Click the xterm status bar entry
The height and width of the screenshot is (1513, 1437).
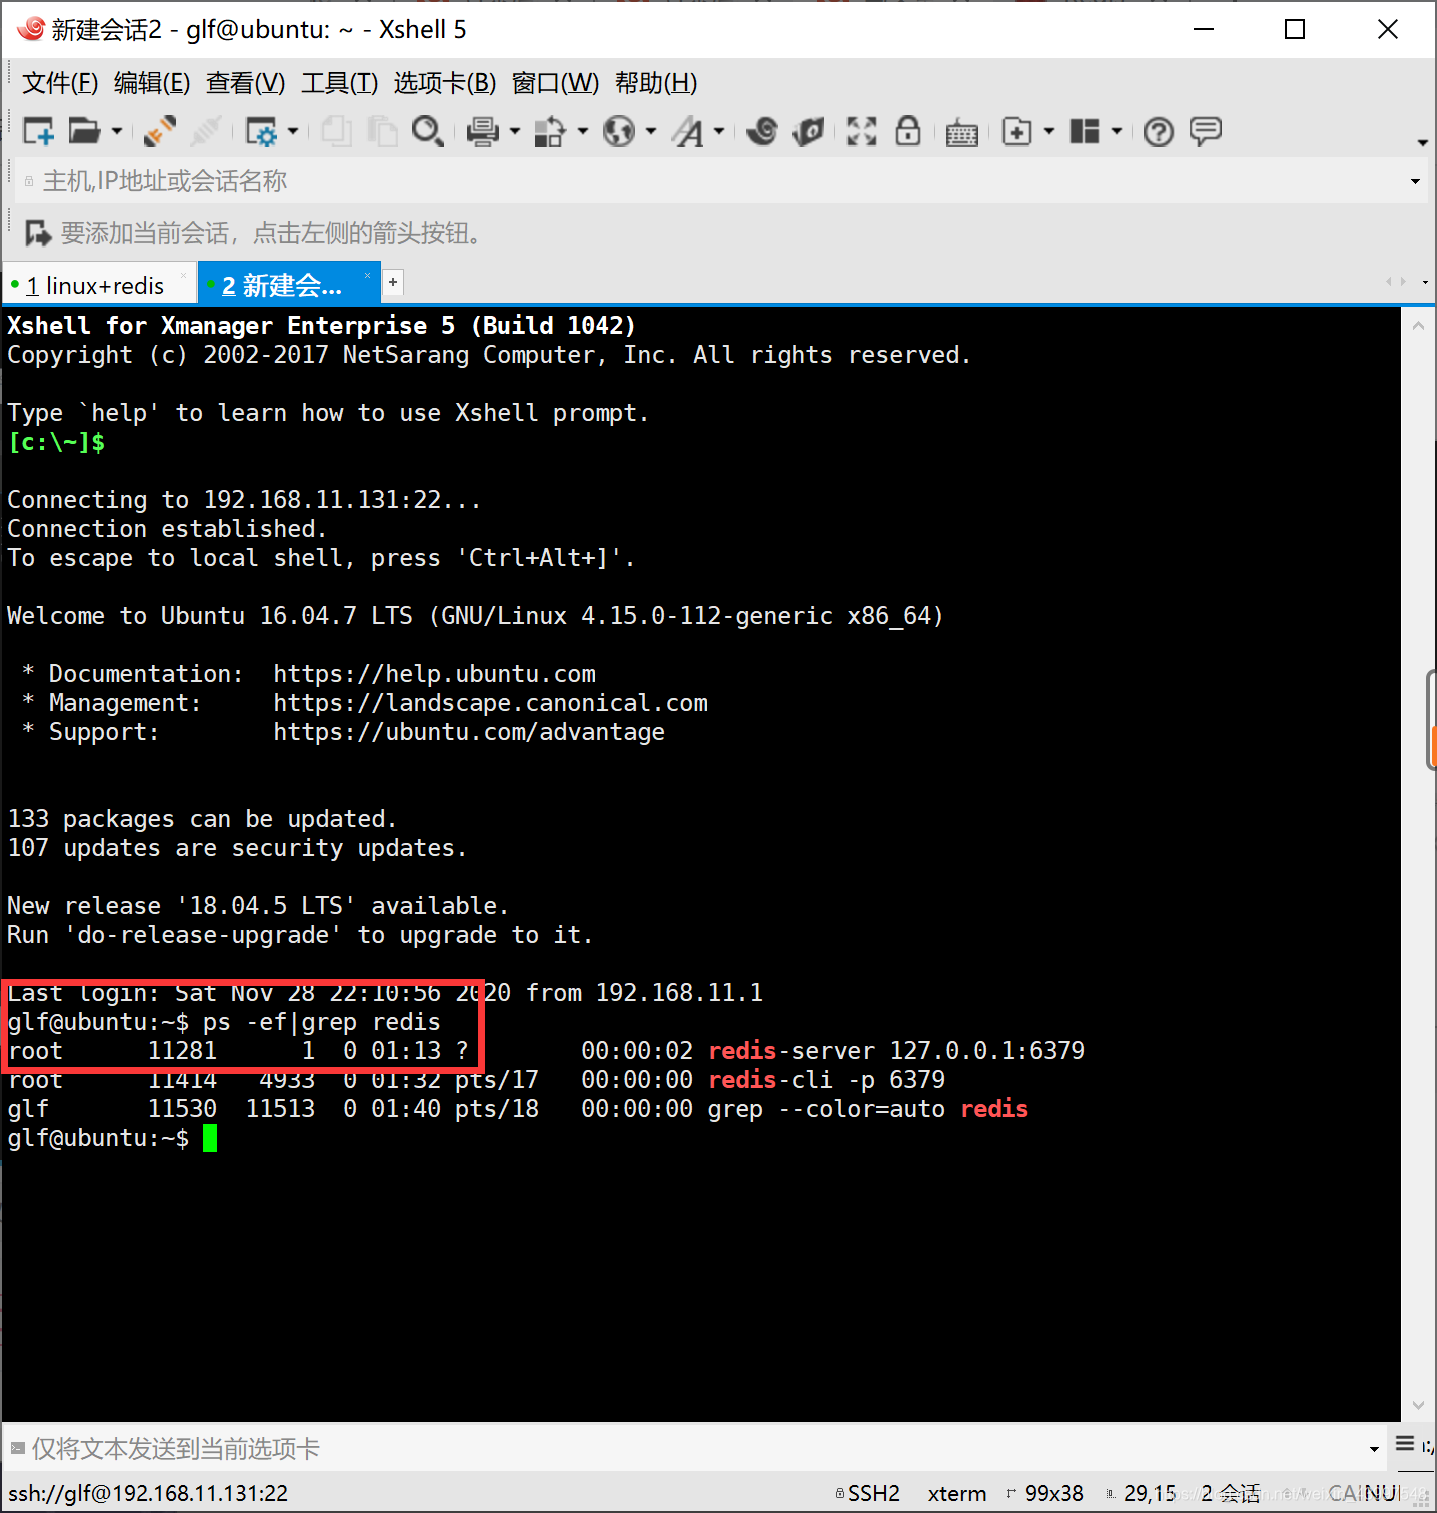[x=957, y=1493]
